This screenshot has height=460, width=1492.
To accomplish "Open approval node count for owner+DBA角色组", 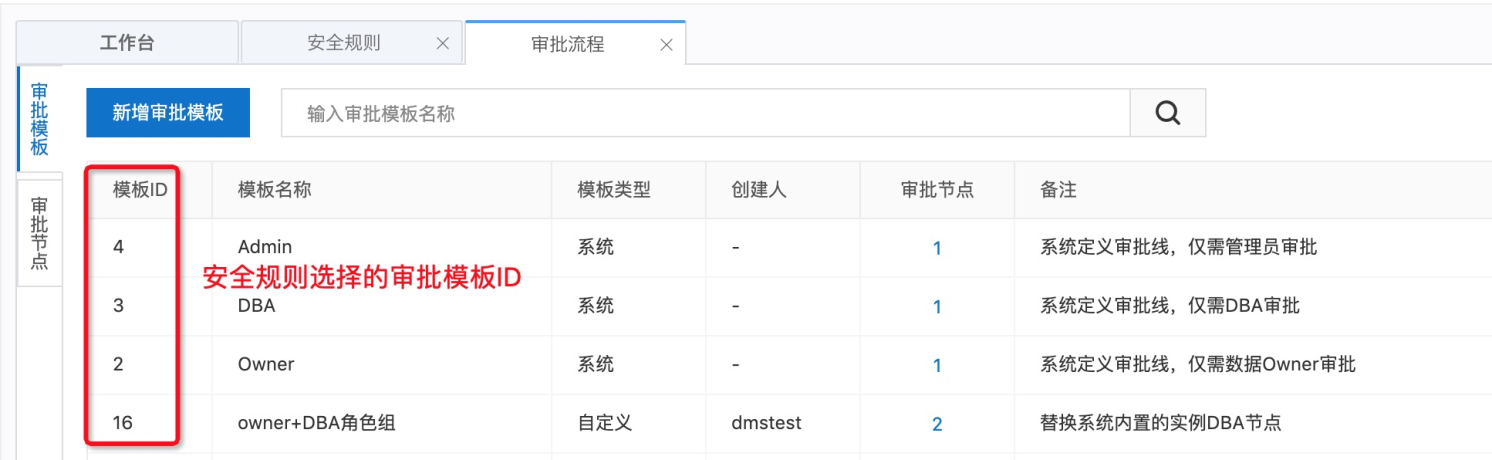I will click(937, 424).
